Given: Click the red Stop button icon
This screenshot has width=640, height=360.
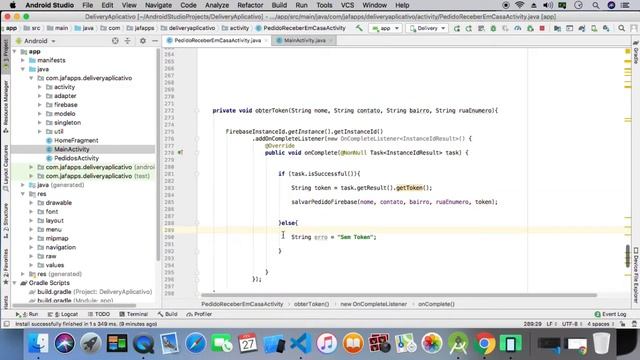Looking at the screenshot, I should [542, 28].
